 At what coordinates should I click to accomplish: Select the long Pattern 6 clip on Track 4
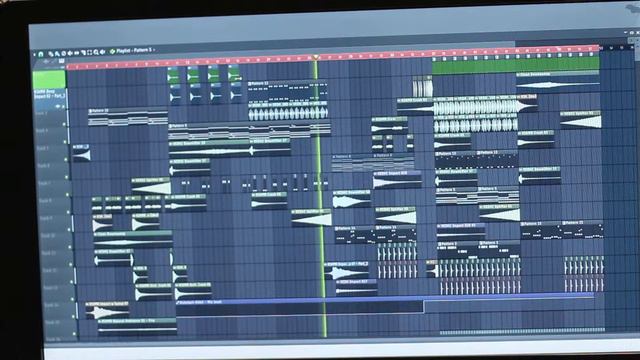pos(249,132)
